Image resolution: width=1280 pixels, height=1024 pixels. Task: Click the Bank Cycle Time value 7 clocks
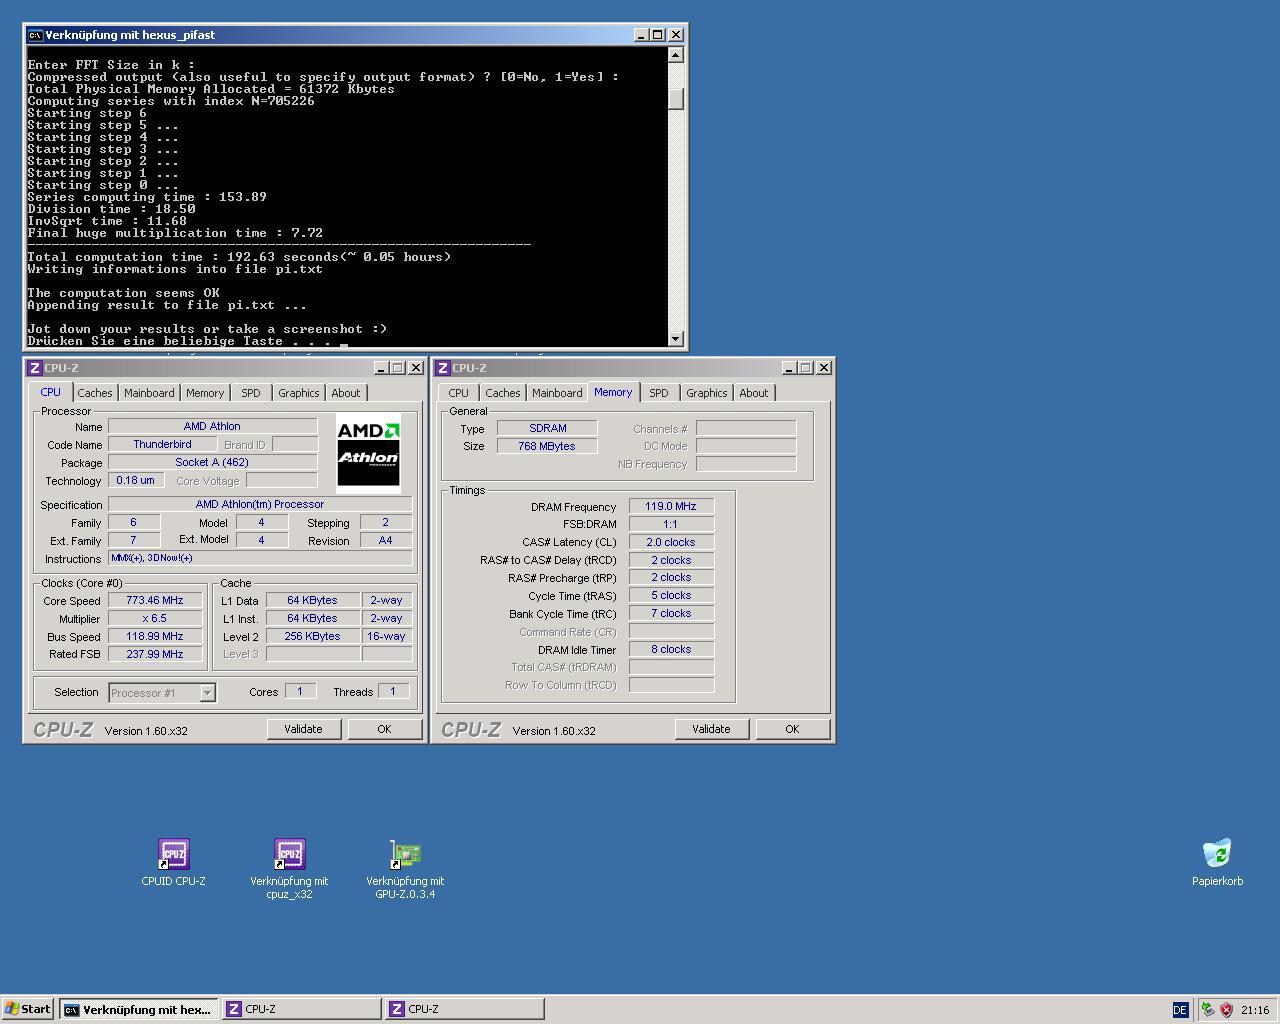tap(671, 613)
